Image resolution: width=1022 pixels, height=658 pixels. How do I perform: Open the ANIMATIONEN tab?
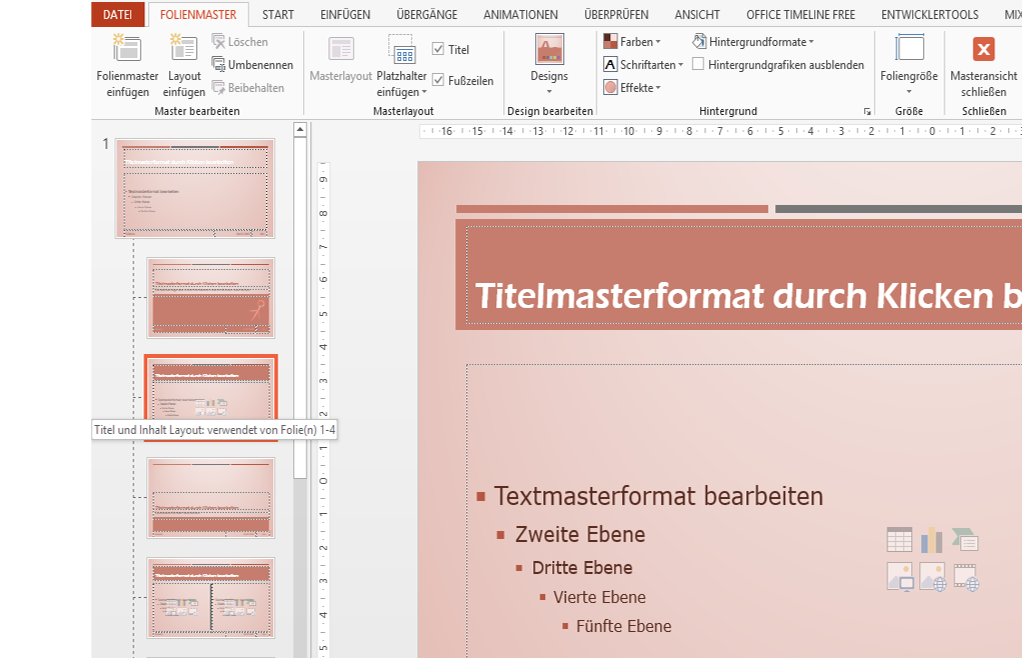520,15
